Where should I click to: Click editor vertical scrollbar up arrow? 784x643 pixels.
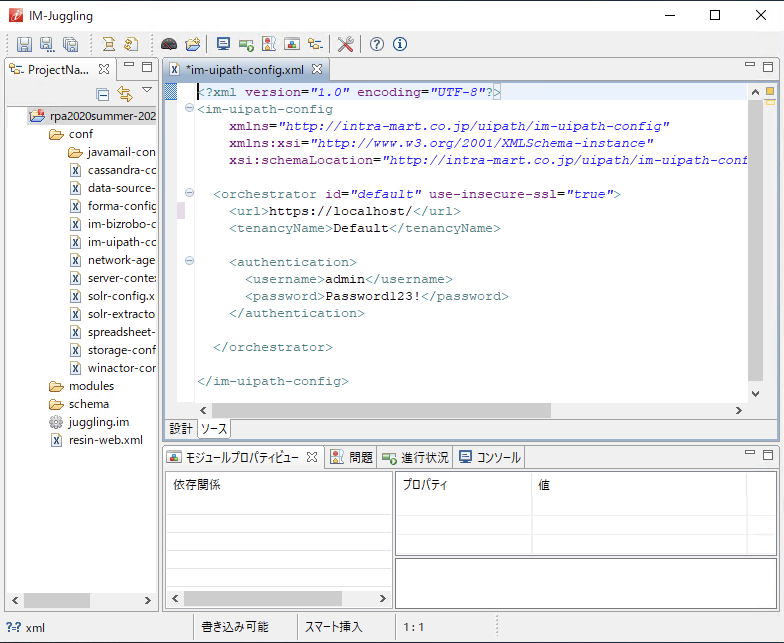(x=756, y=92)
